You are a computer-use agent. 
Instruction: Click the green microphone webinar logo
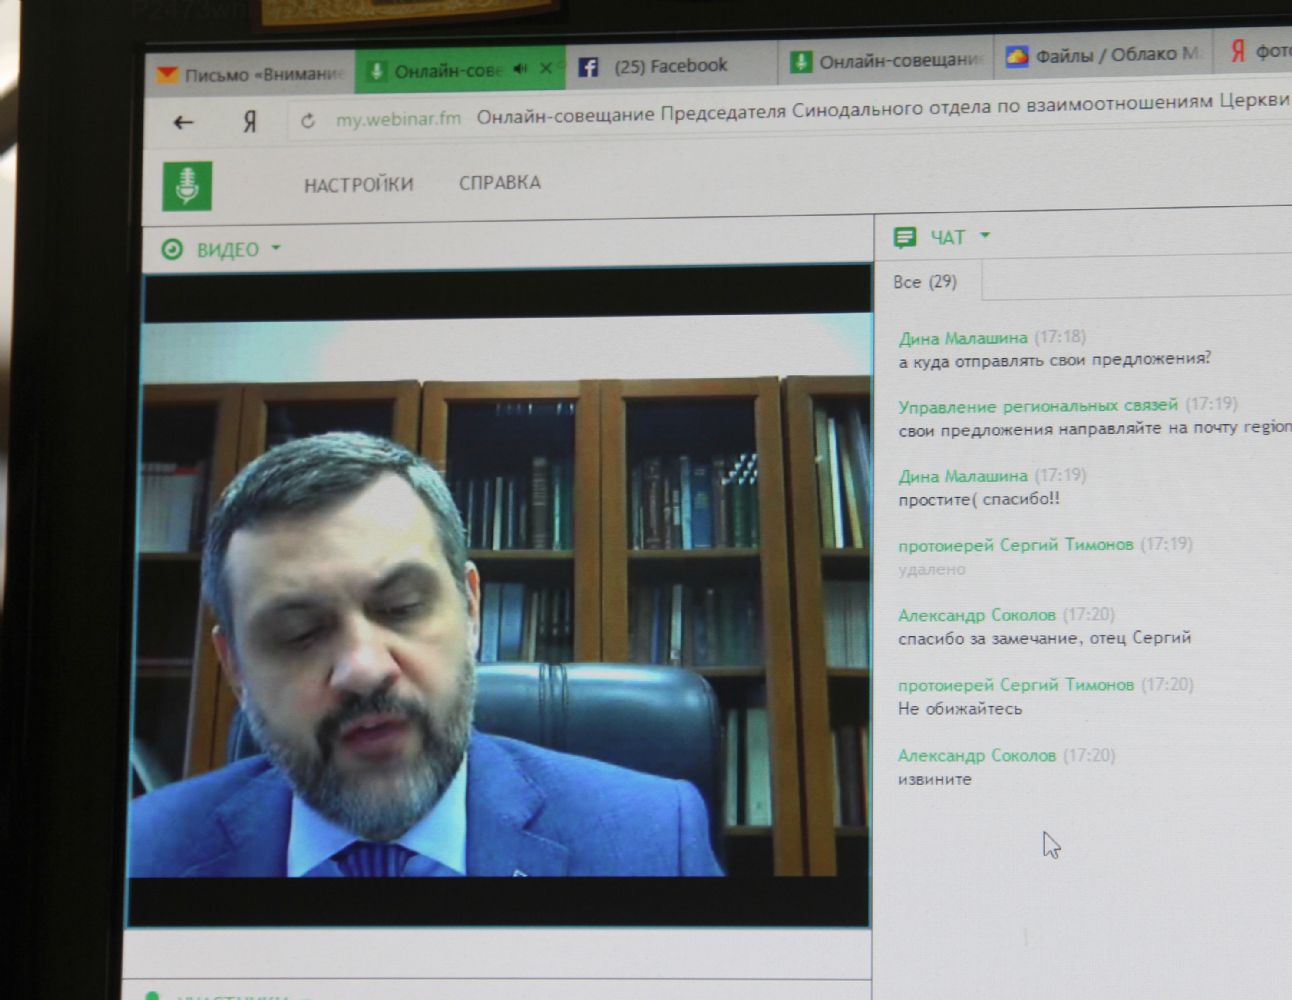pos(187,185)
